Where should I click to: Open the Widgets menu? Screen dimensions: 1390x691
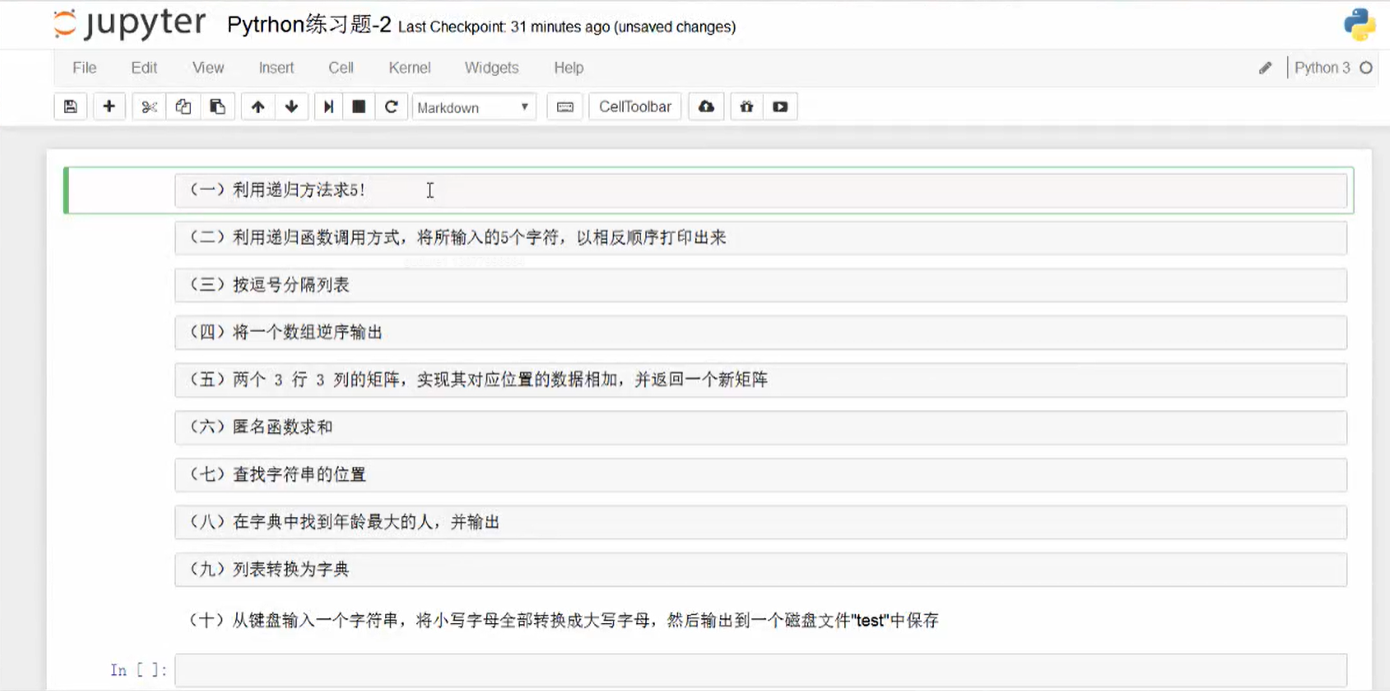point(492,68)
